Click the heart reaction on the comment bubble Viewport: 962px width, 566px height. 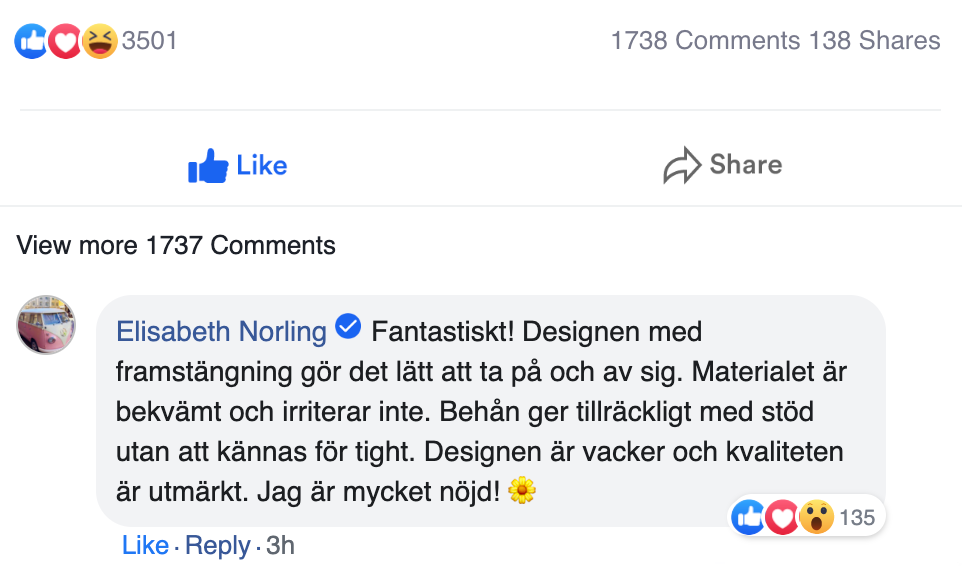point(782,517)
